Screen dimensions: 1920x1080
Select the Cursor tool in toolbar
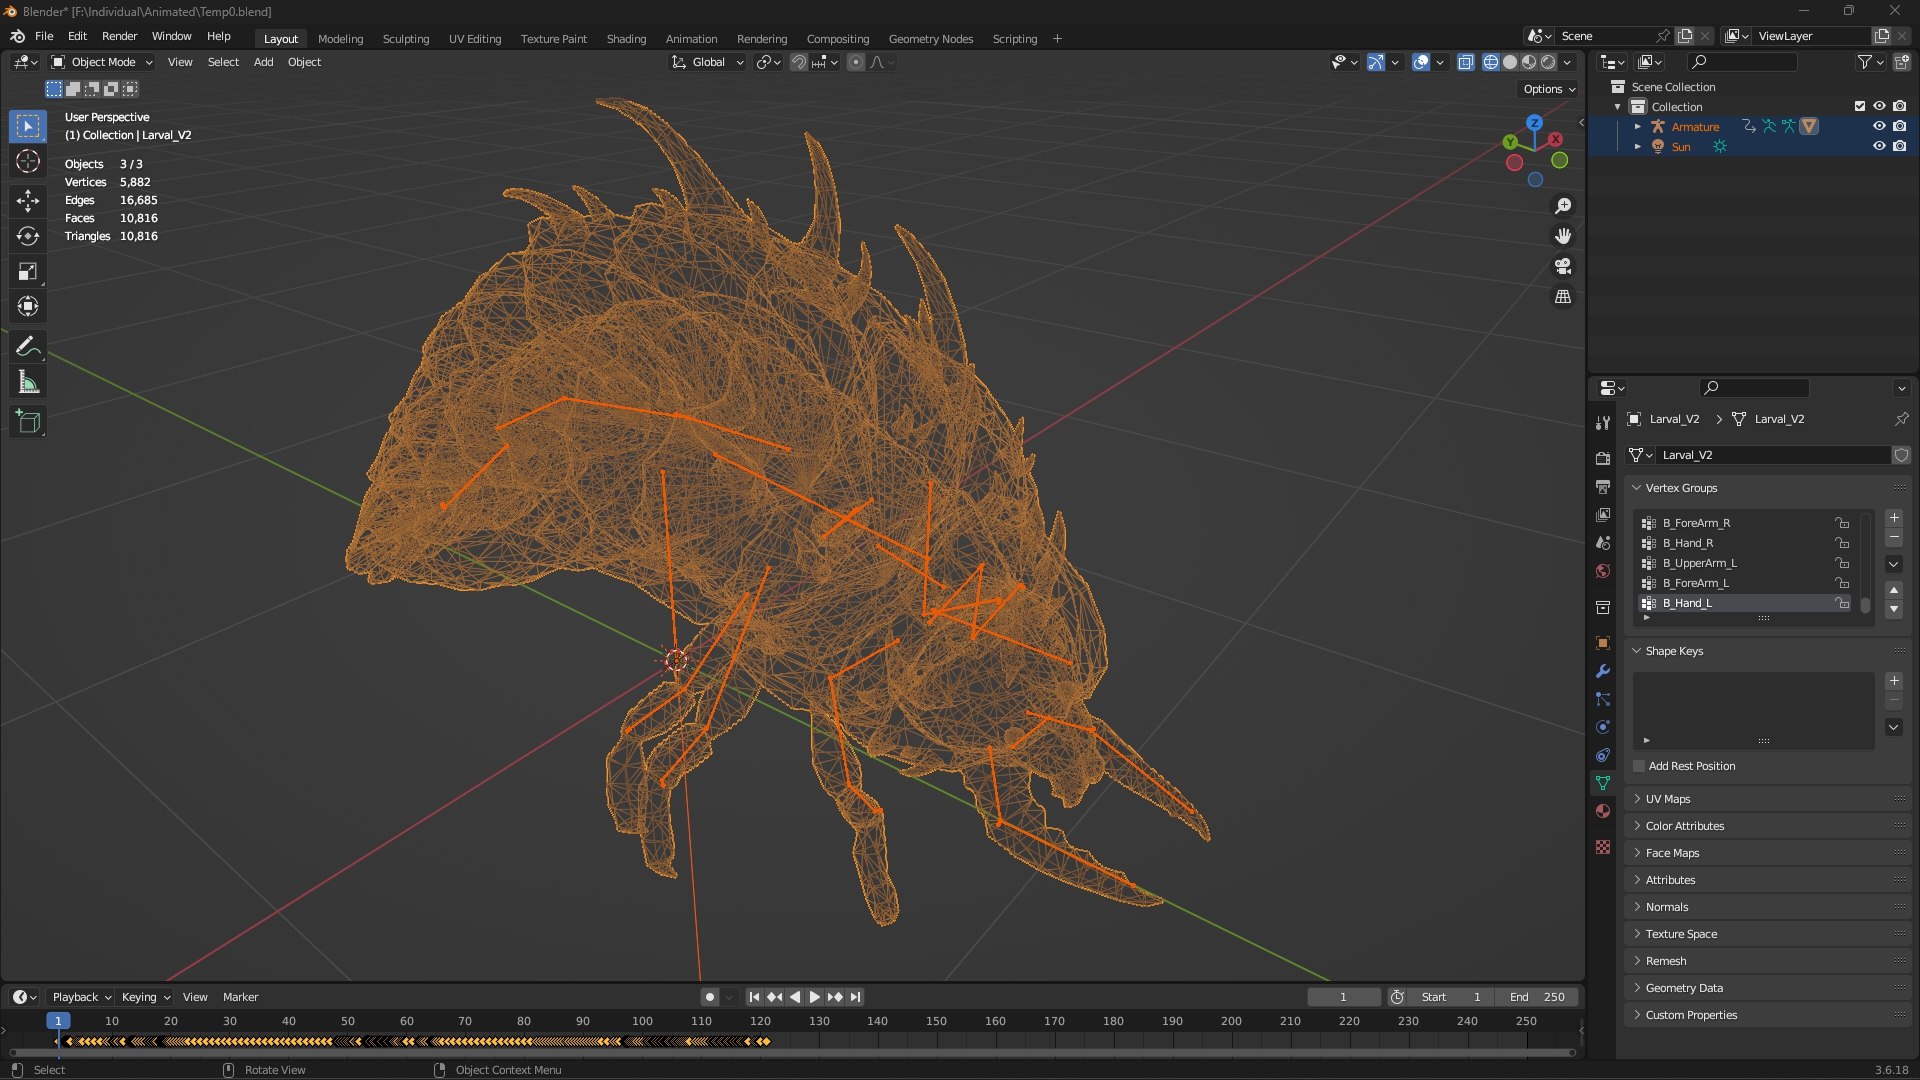tap(28, 161)
